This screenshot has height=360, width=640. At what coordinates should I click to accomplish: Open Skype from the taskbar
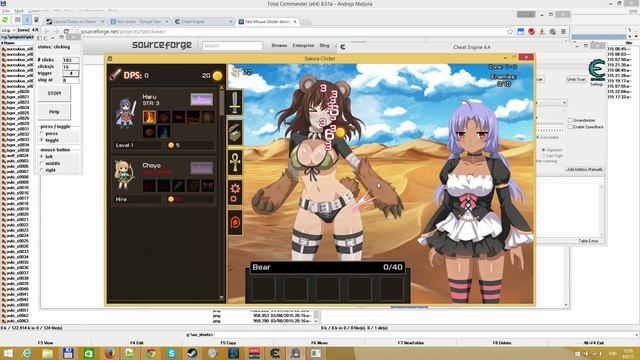171,353
